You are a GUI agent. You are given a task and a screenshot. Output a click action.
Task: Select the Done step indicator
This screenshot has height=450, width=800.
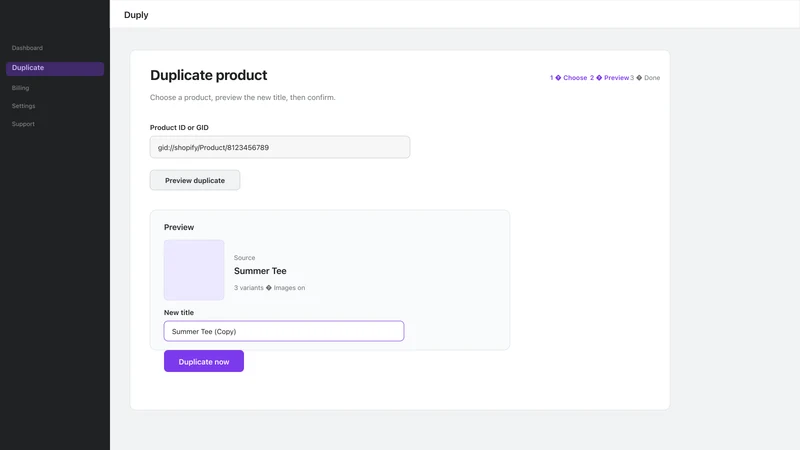(645, 78)
